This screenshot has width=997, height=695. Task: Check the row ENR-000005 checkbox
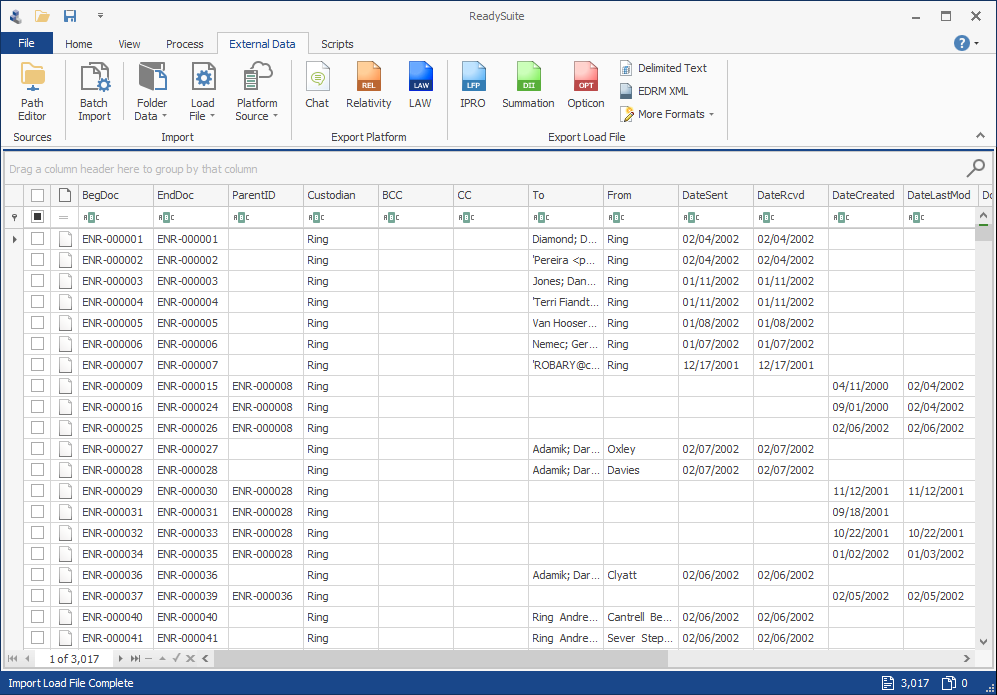coord(38,323)
